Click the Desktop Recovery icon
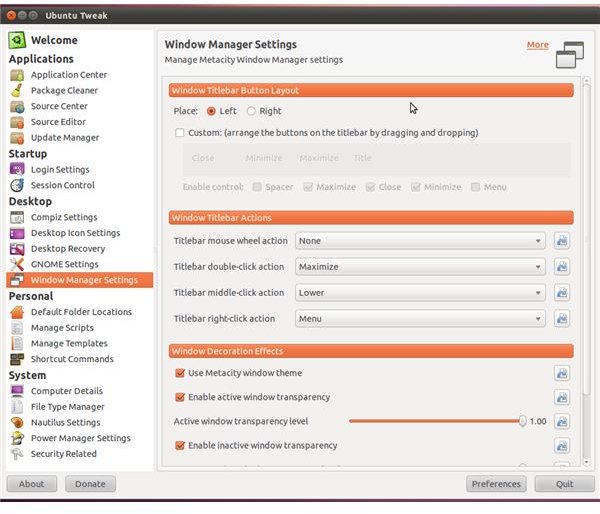The width and height of the screenshot is (600, 514). coord(17,249)
